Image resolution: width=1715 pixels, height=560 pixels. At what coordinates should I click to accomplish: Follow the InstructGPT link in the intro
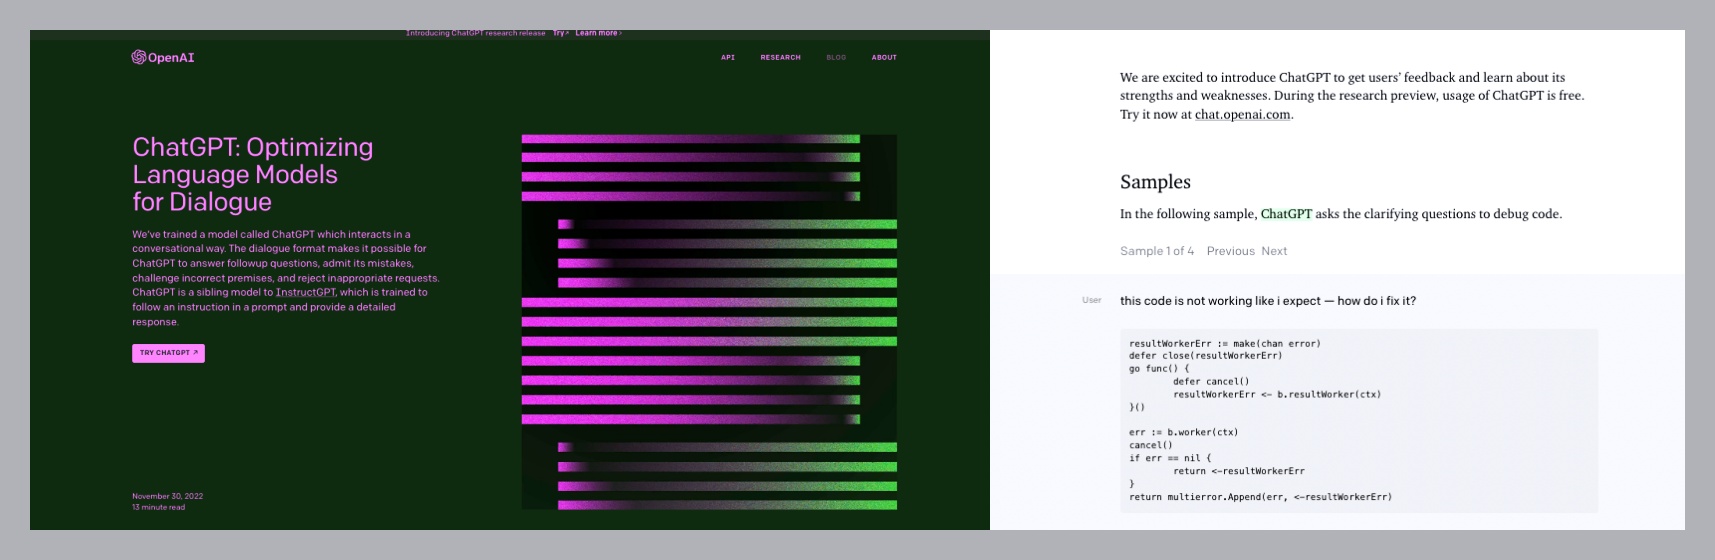(306, 293)
